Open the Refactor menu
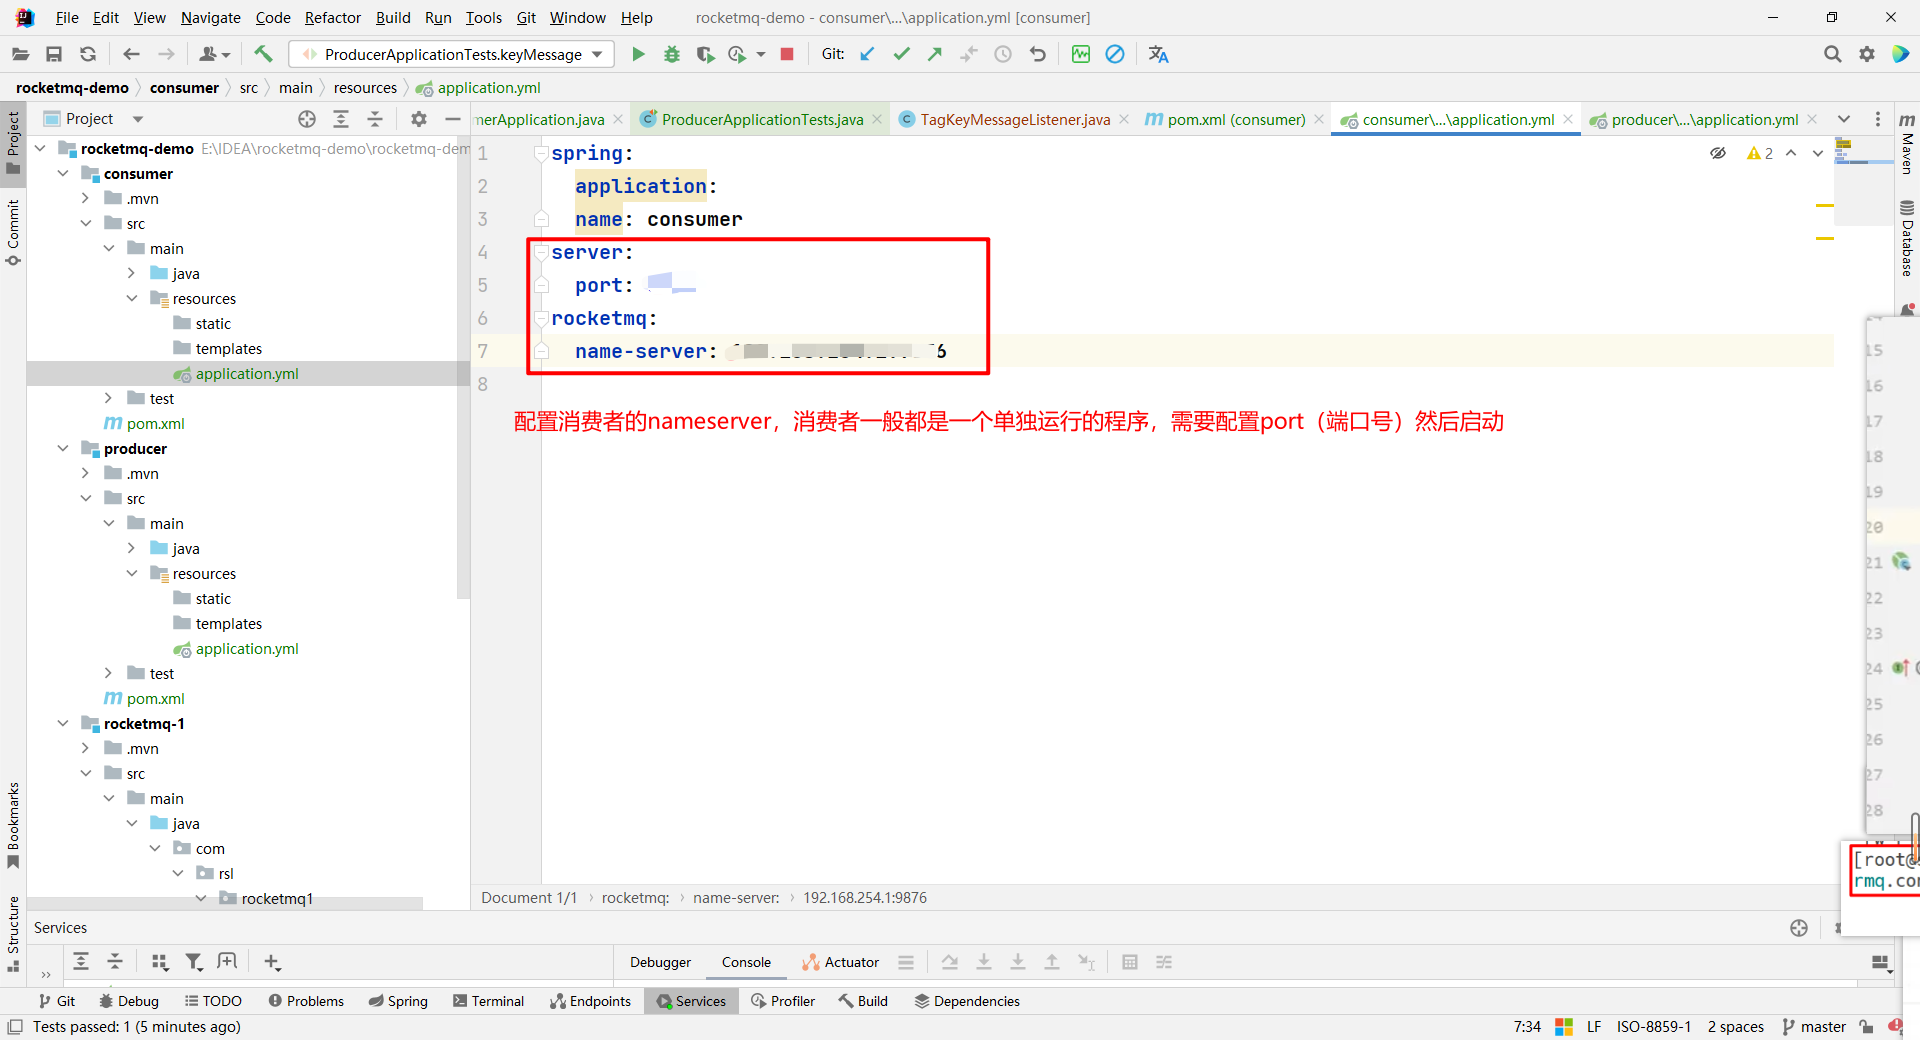Viewport: 1920px width, 1040px height. pos(333,18)
